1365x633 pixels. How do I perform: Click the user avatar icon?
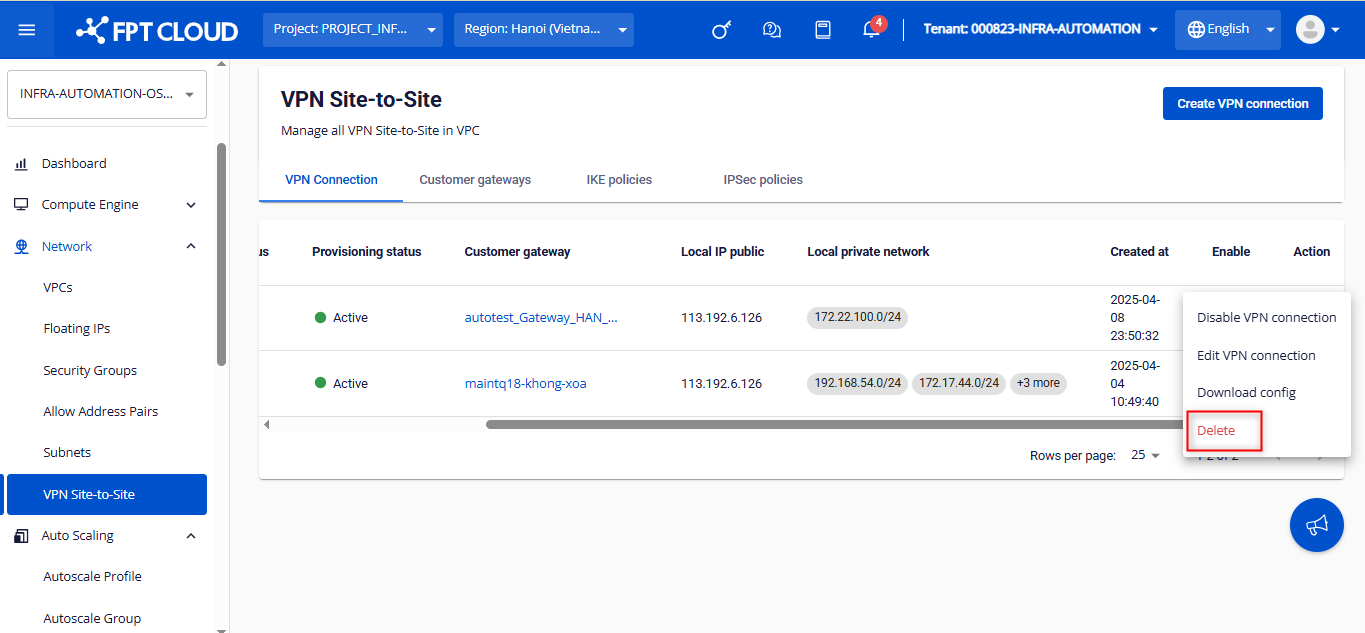tap(1310, 29)
